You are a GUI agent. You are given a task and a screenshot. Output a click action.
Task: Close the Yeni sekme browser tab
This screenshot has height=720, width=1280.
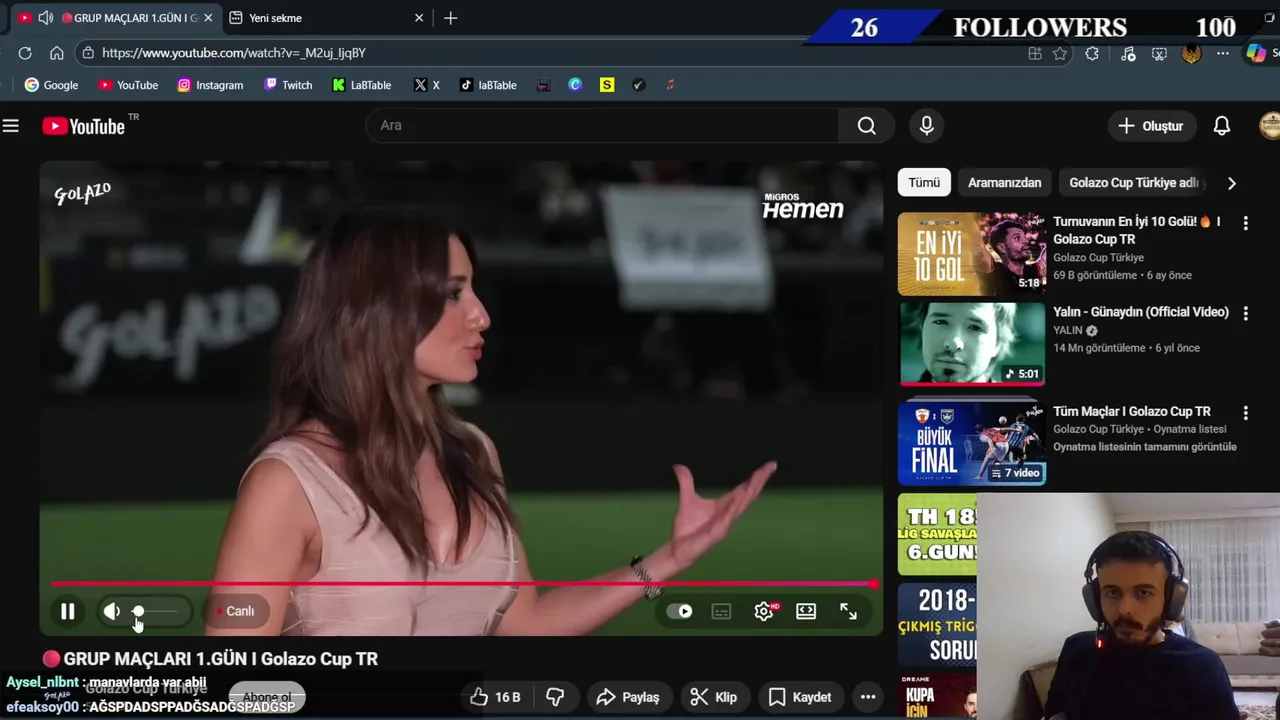[419, 18]
